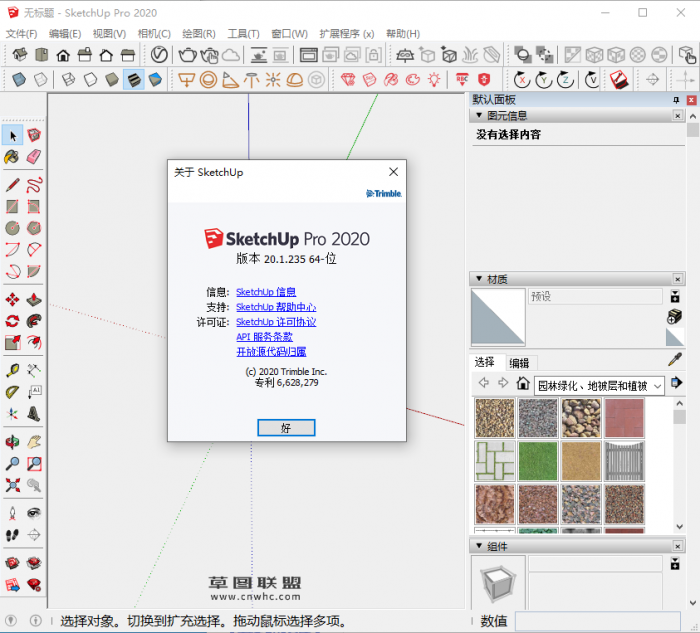Select the Pencil line tool
This screenshot has width=700, height=633.
pos(12,184)
